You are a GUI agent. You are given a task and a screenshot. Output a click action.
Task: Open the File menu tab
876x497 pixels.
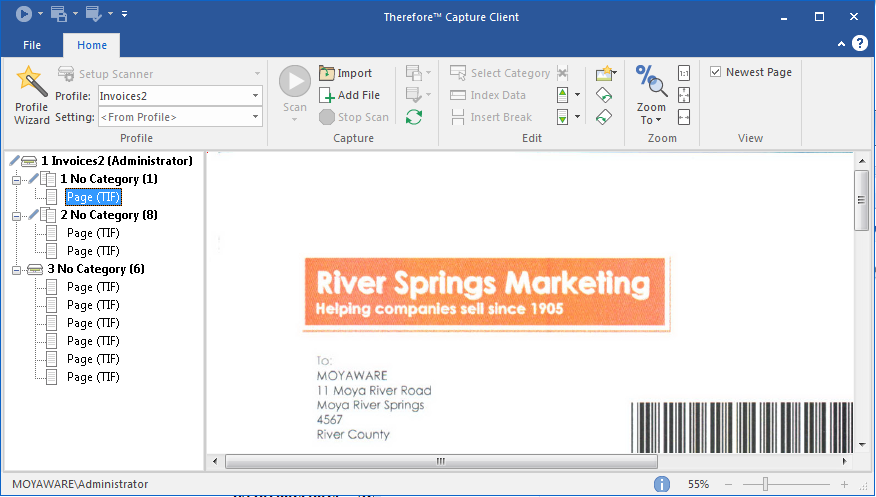(x=32, y=45)
